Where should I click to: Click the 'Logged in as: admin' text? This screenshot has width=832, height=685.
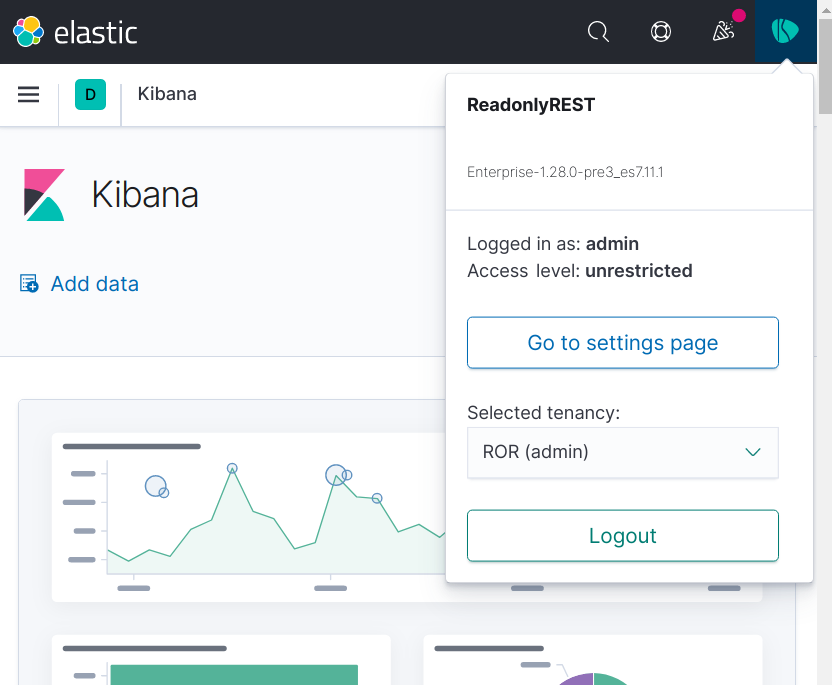click(553, 244)
